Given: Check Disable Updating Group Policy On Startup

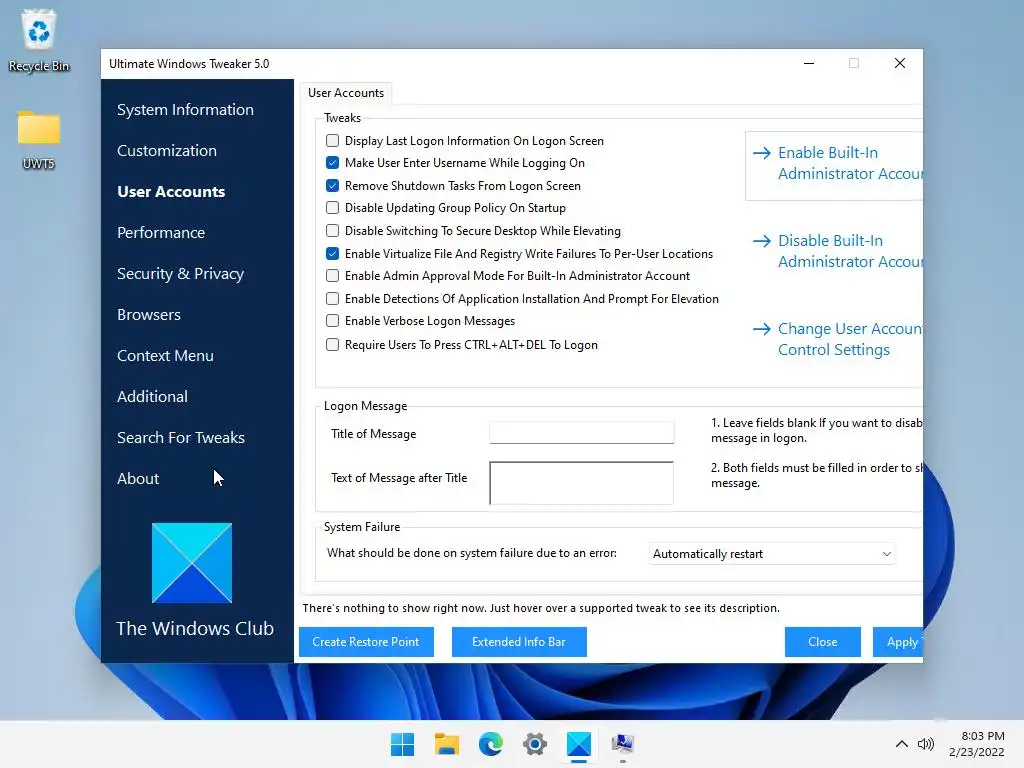Looking at the screenshot, I should coord(332,208).
